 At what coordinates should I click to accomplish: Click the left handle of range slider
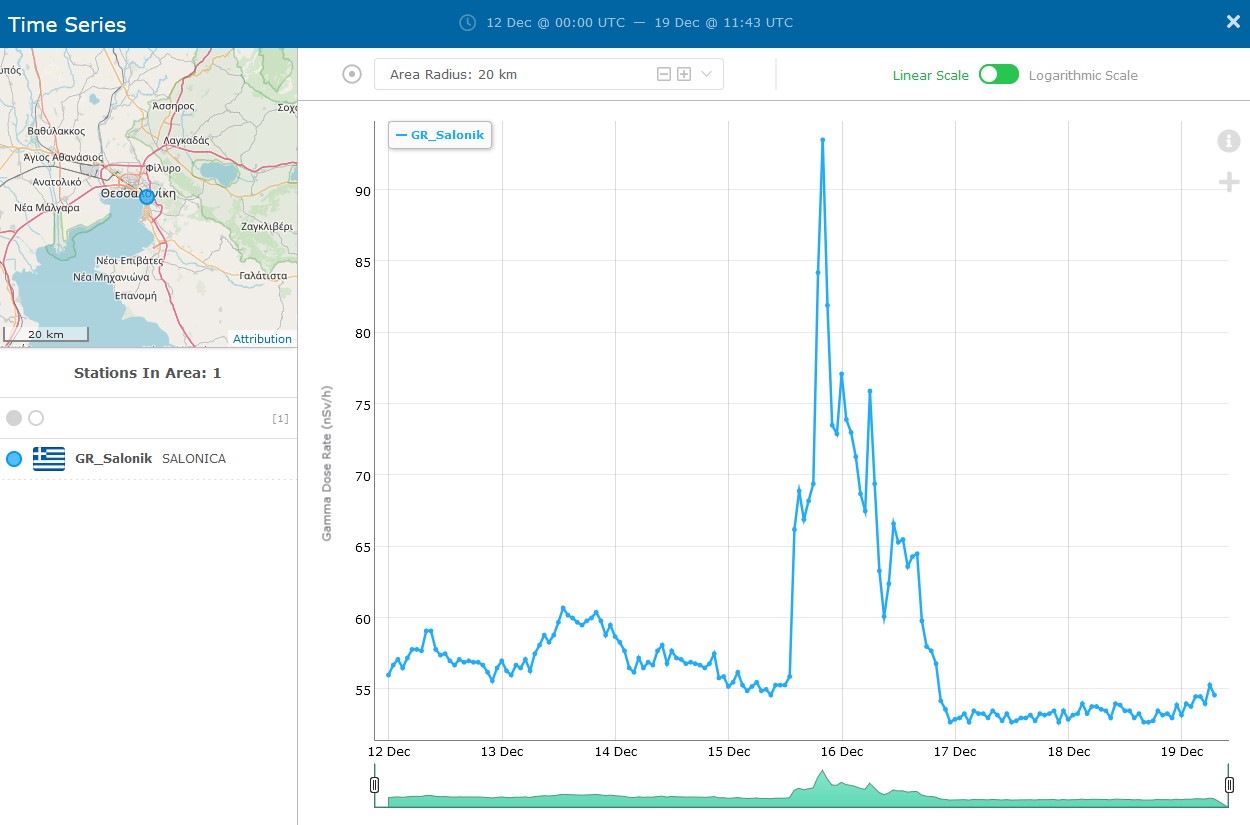(x=375, y=785)
